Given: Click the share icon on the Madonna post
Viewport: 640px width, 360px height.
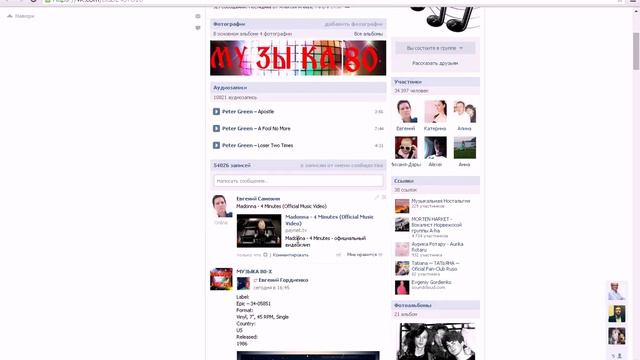Looking at the screenshot, I should [338, 255].
